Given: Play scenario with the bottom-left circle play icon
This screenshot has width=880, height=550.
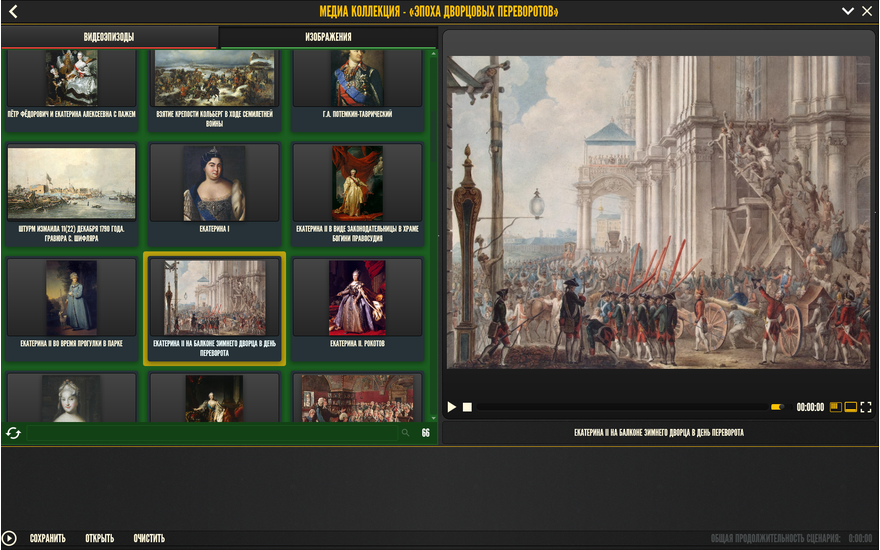Looking at the screenshot, I should (9, 538).
